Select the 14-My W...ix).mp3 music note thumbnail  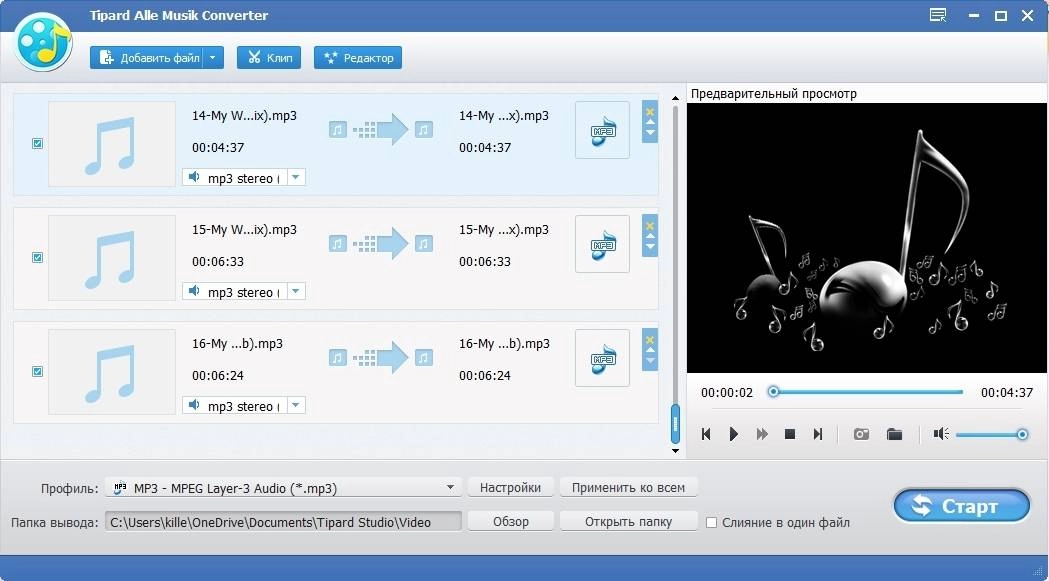112,144
